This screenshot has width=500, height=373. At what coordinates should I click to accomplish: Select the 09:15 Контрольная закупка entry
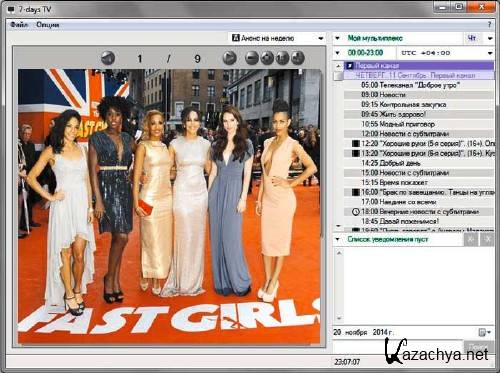pos(419,104)
